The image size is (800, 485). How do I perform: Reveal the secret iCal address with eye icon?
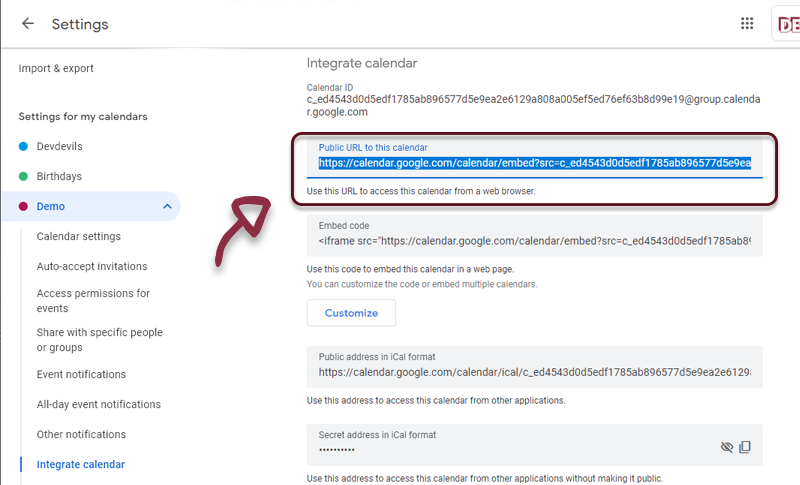click(727, 447)
